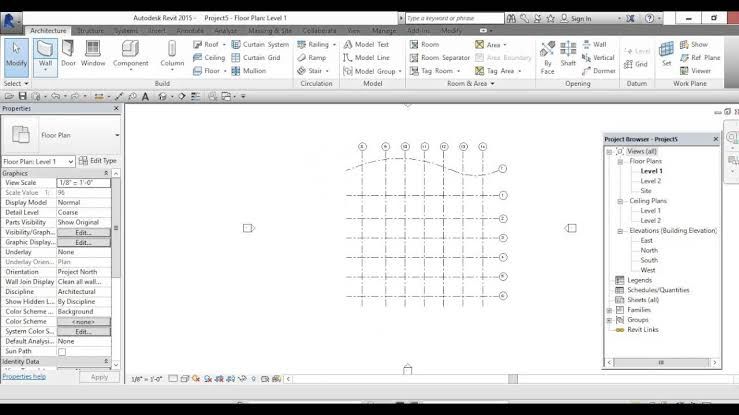Switch to the Annotate ribbon tab
The width and height of the screenshot is (739, 415).
click(x=190, y=31)
